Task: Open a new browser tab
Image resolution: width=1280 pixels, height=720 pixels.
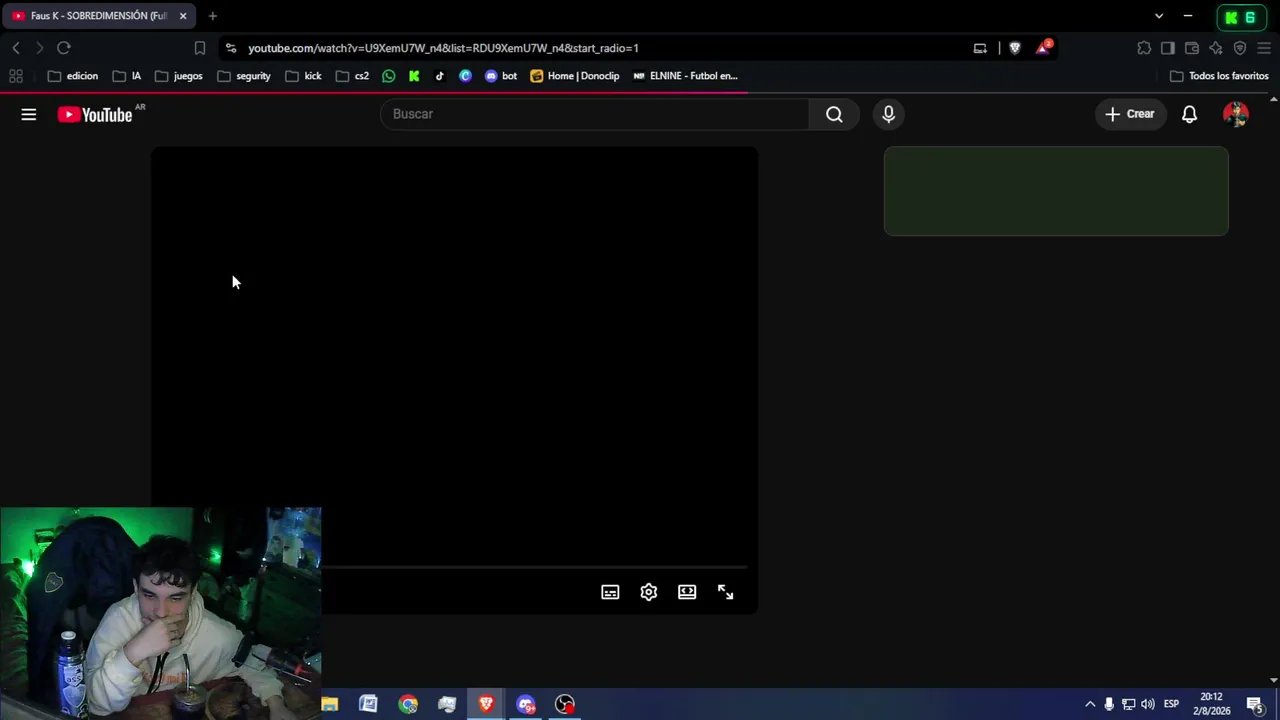Action: [x=212, y=16]
